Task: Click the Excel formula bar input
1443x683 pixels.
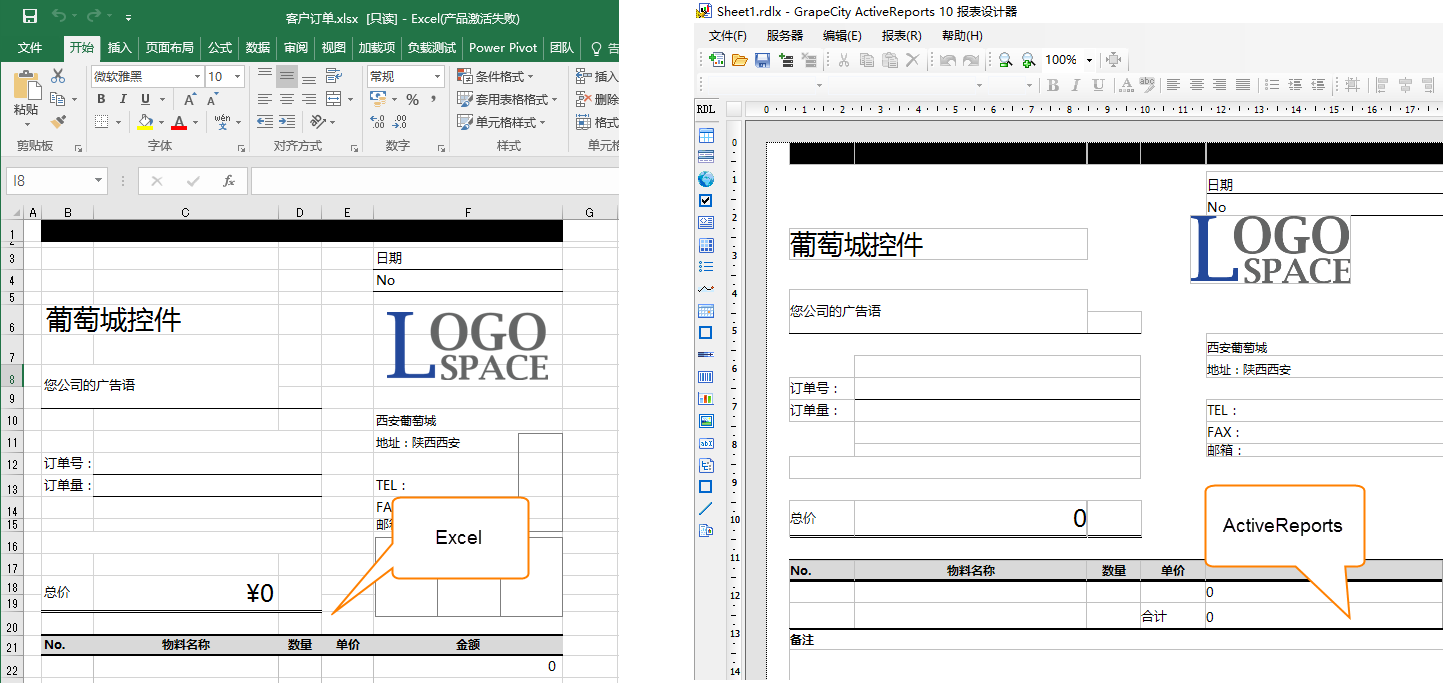Action: click(x=434, y=181)
